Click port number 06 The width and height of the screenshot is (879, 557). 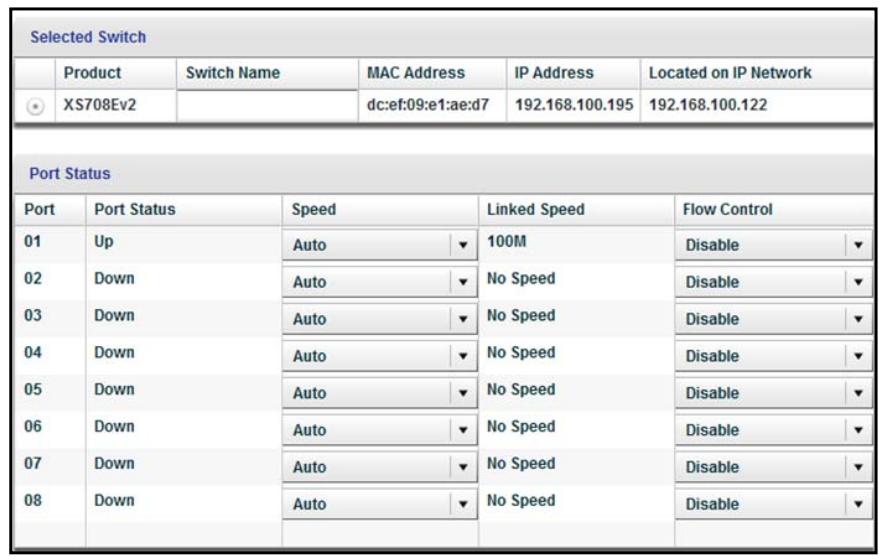coord(33,426)
